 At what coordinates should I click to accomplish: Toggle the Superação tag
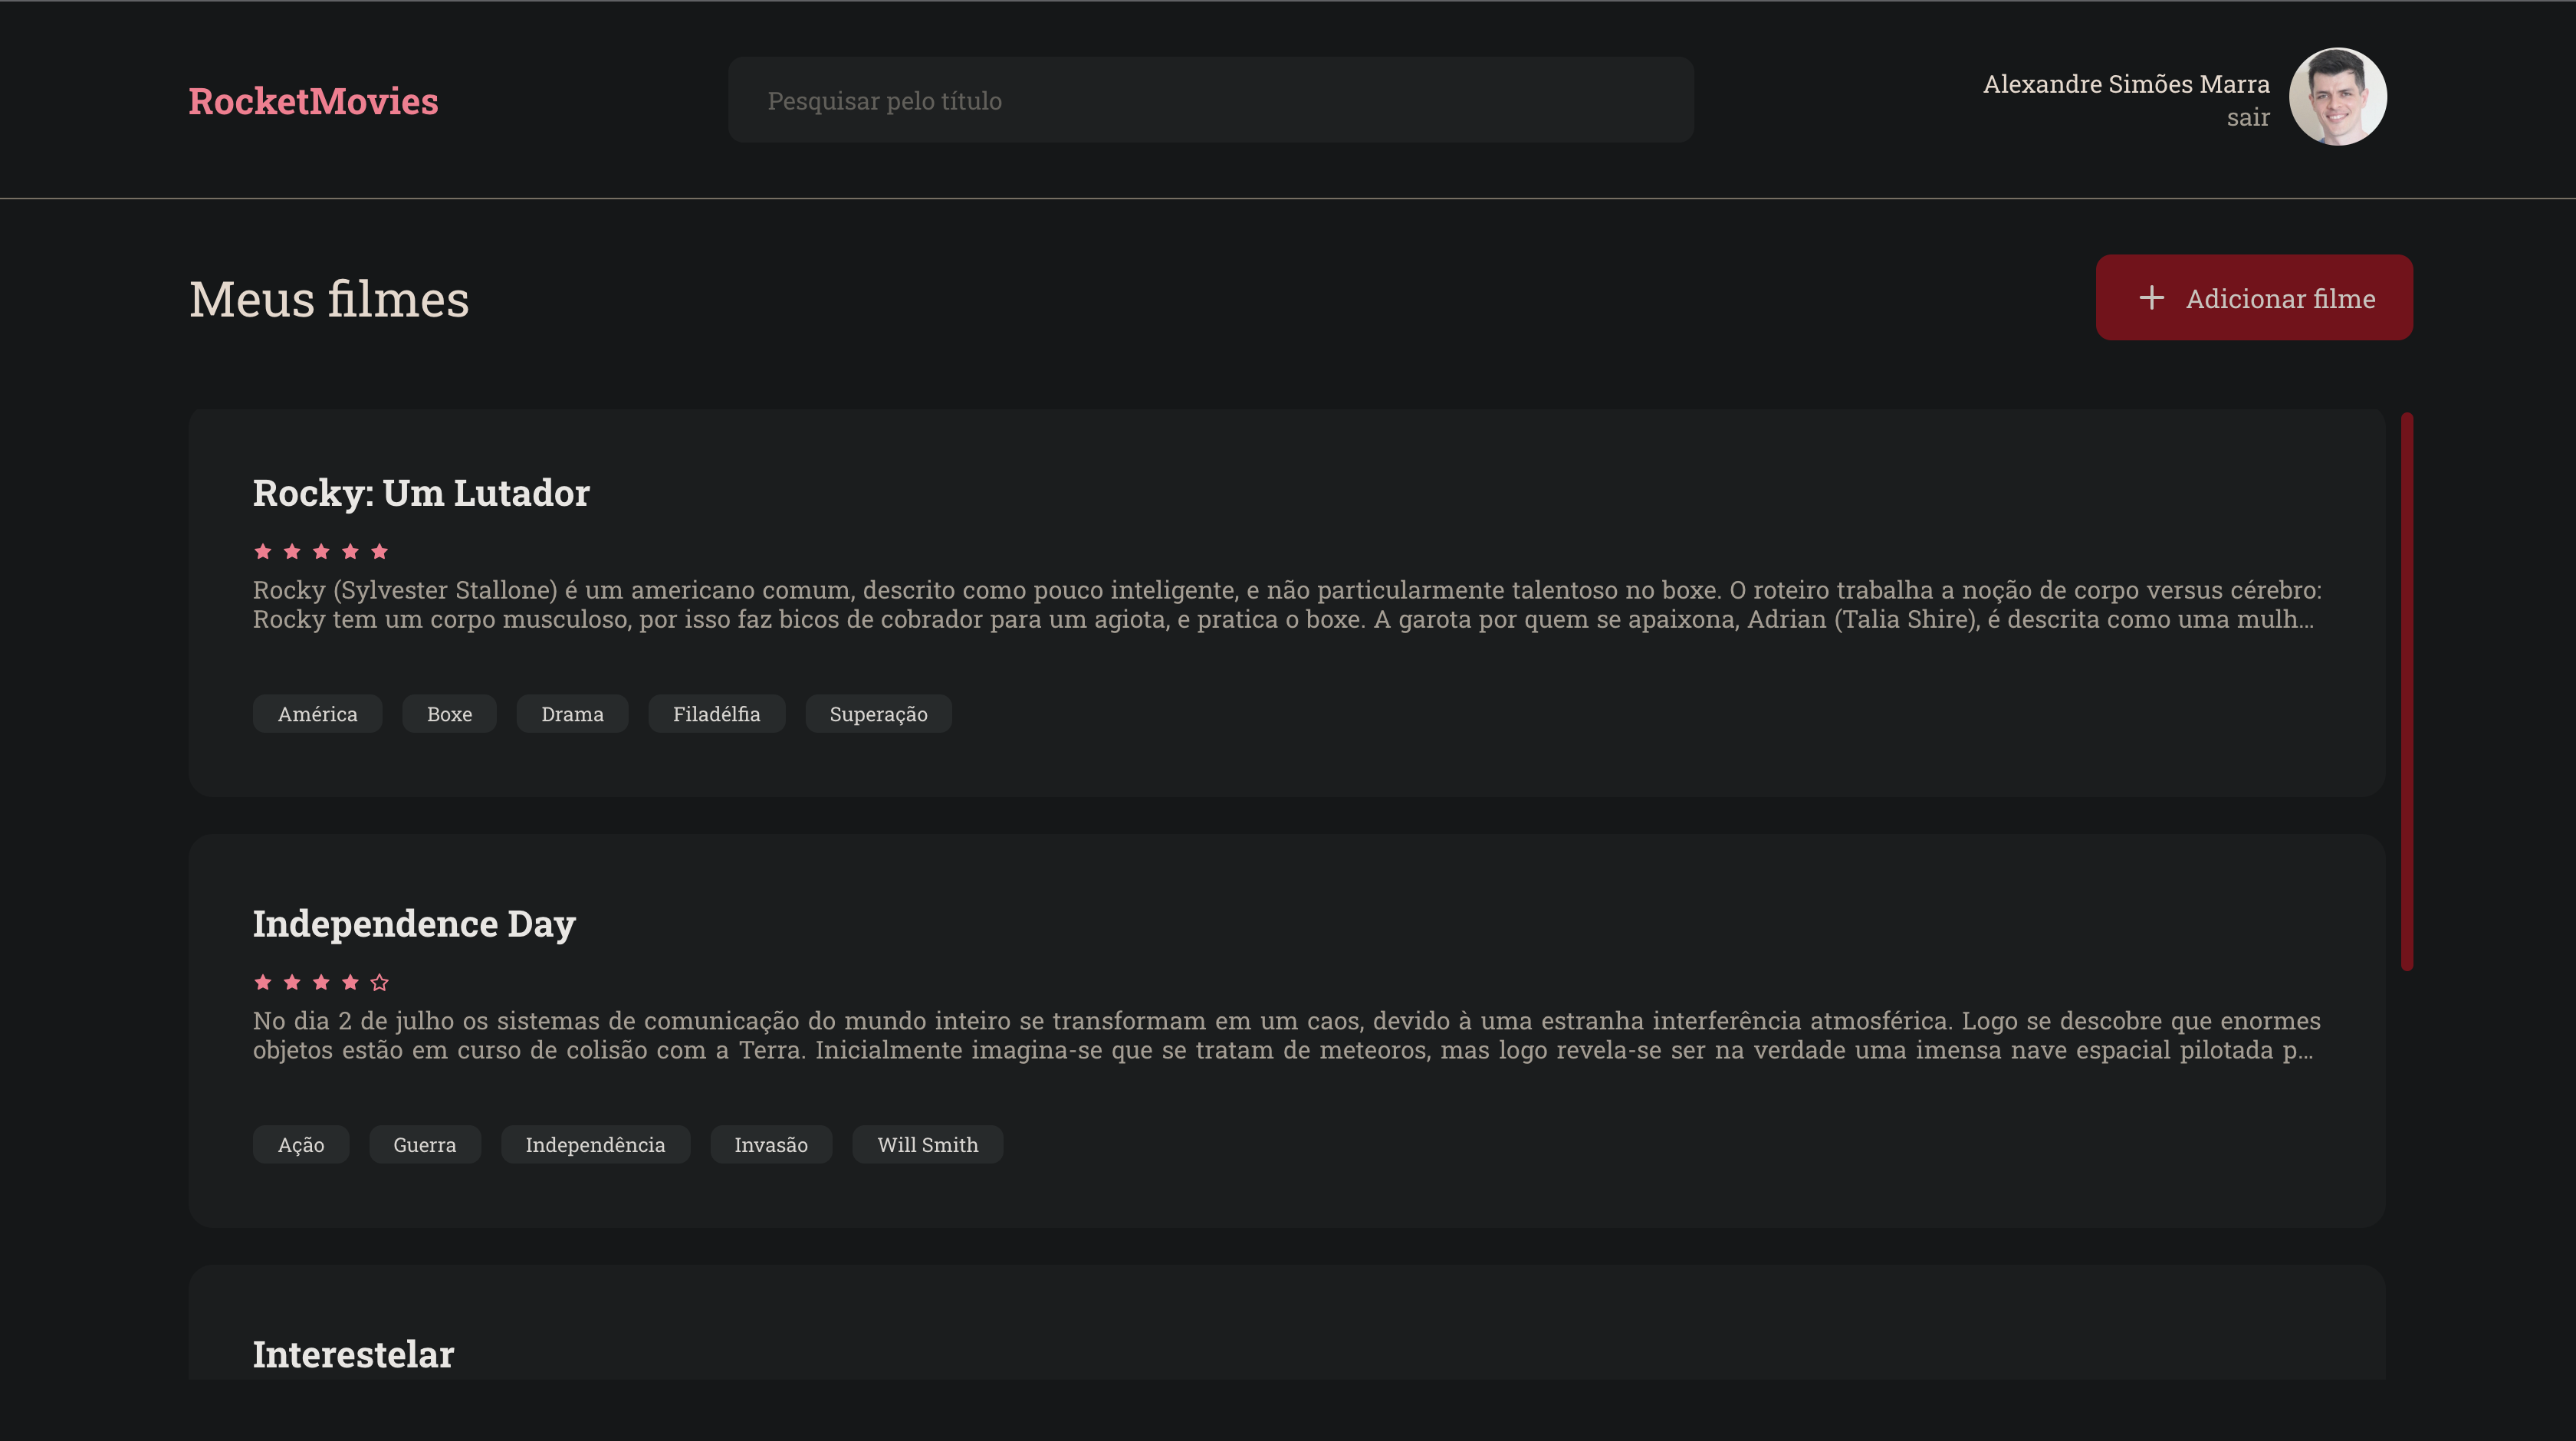coord(878,714)
